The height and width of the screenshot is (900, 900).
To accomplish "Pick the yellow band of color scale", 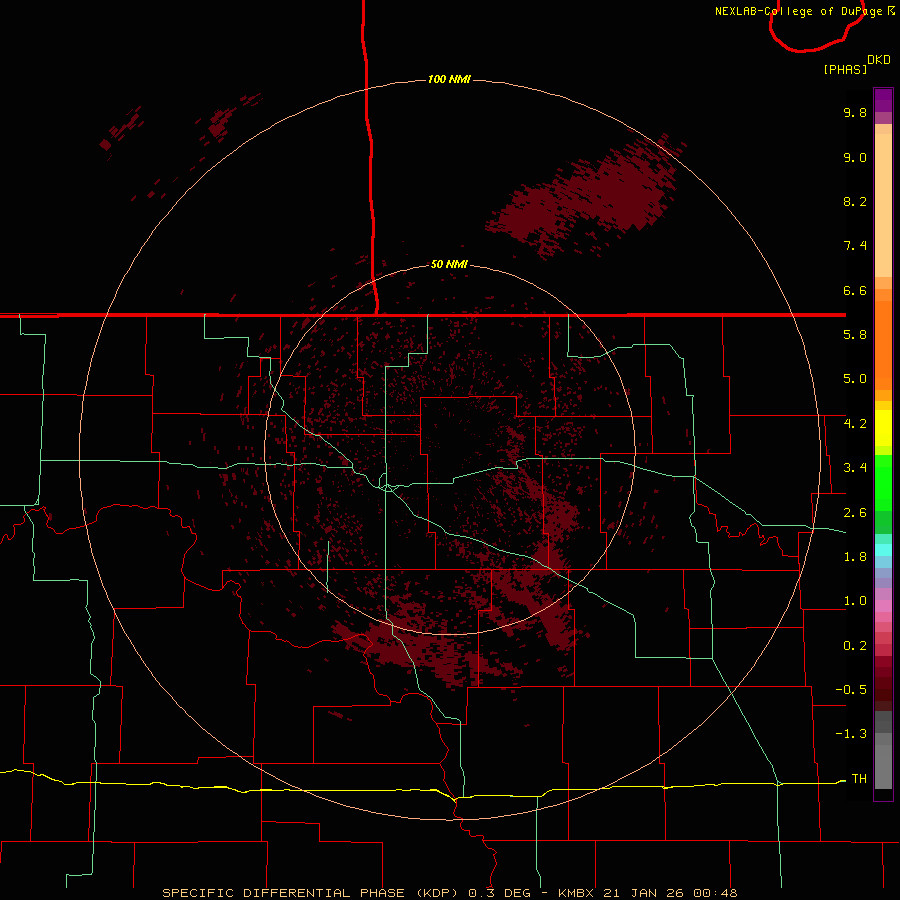I will click(883, 428).
